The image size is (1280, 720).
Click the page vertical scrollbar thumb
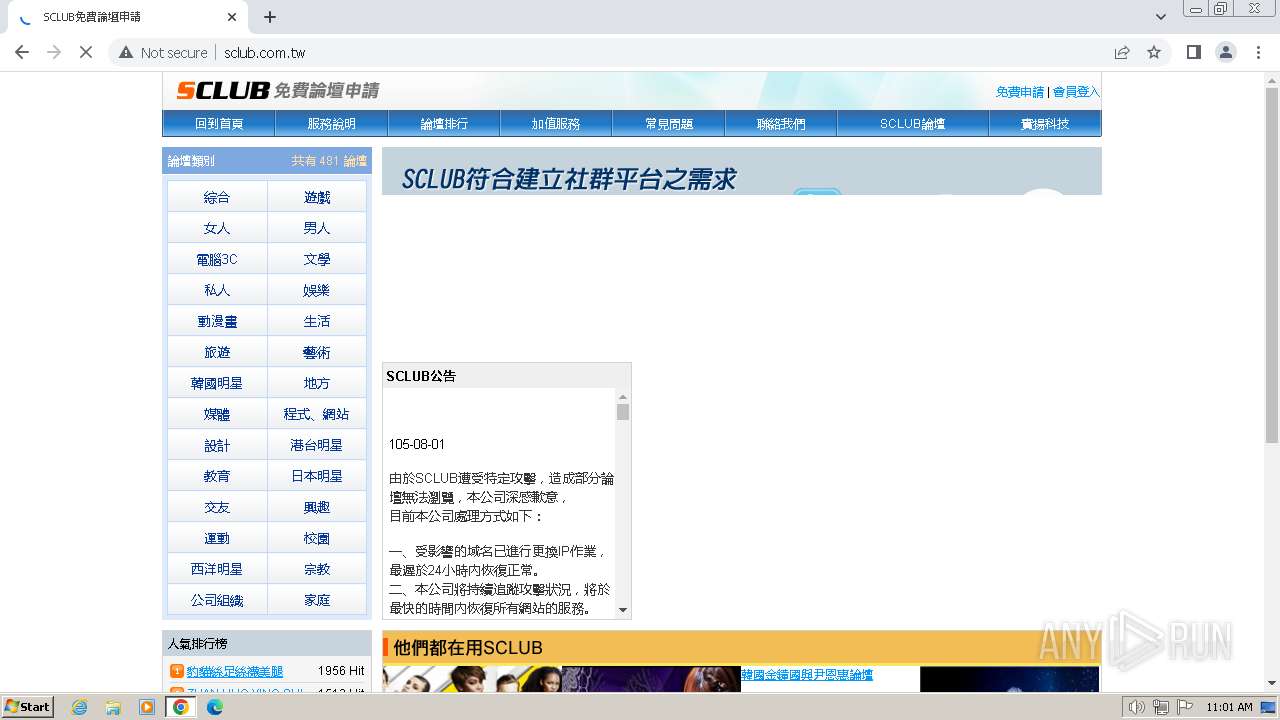tap(1272, 265)
